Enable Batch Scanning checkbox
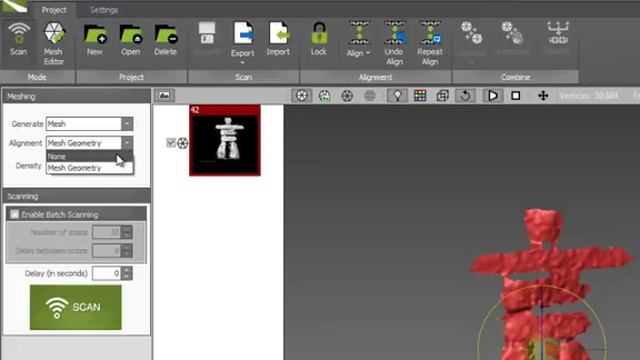640x360 pixels. (x=14, y=214)
